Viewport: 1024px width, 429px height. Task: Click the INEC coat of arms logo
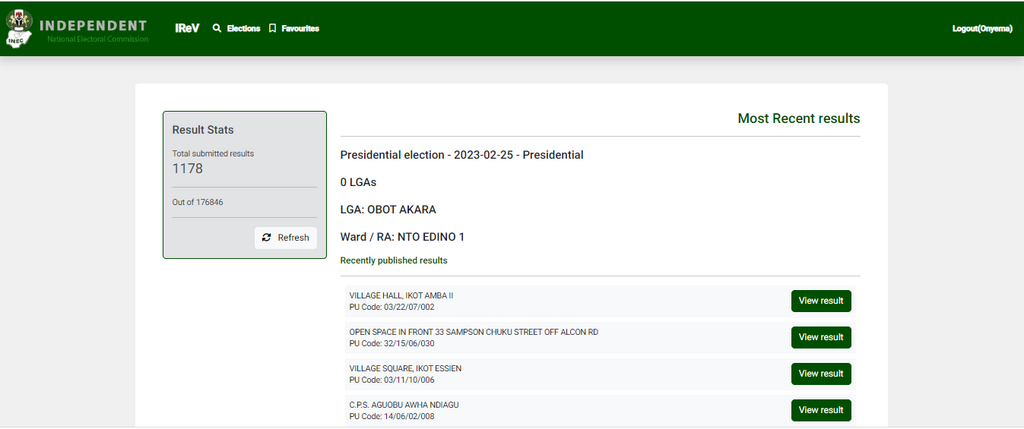(x=20, y=29)
